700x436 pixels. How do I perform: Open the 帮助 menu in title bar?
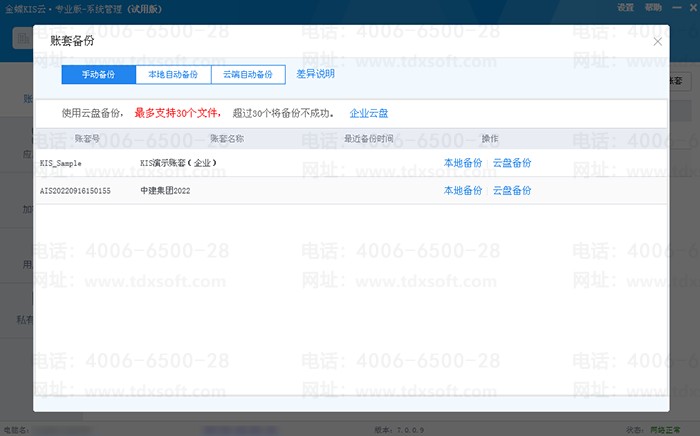(653, 7)
